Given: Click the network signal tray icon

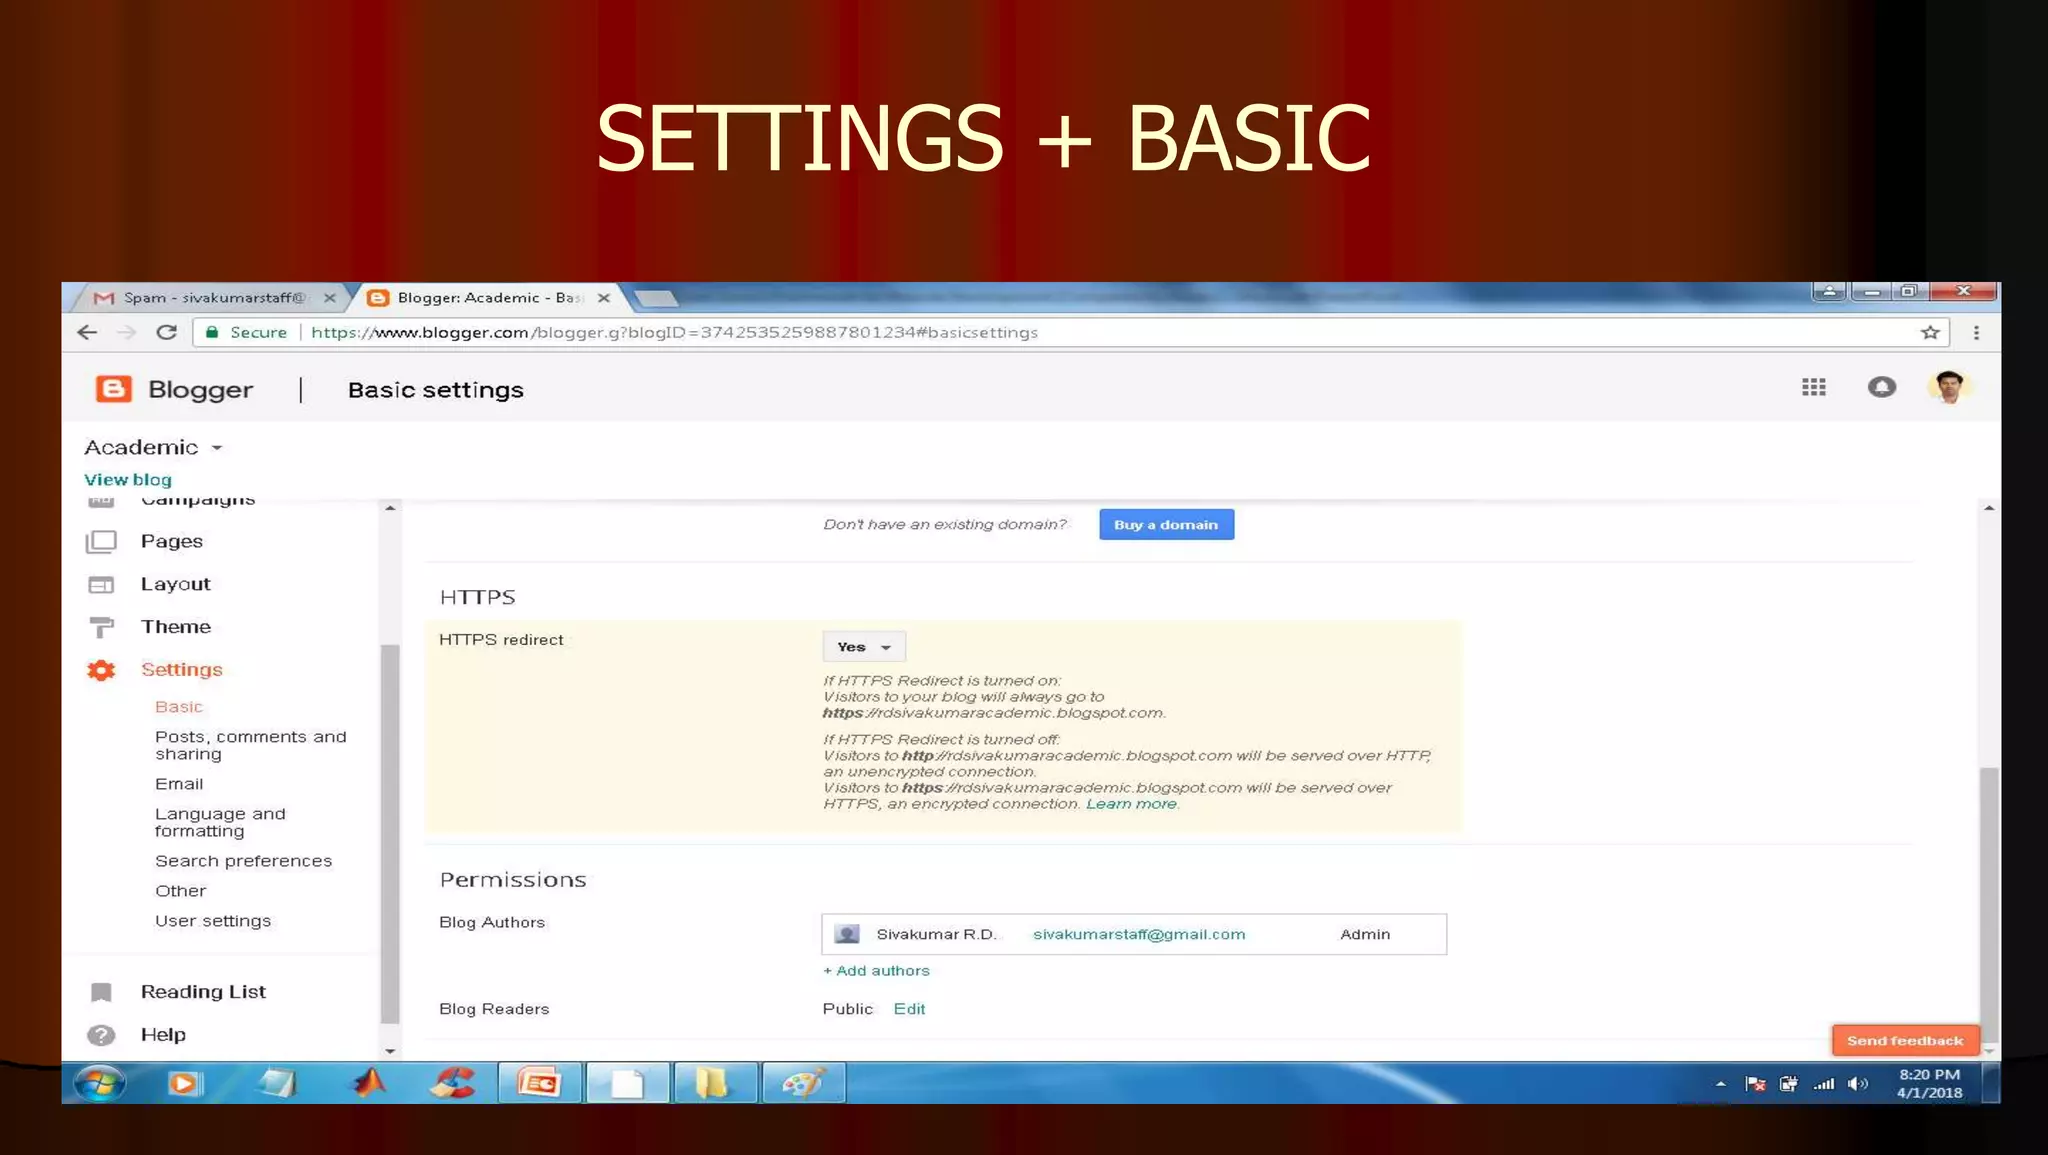Looking at the screenshot, I should (1823, 1084).
